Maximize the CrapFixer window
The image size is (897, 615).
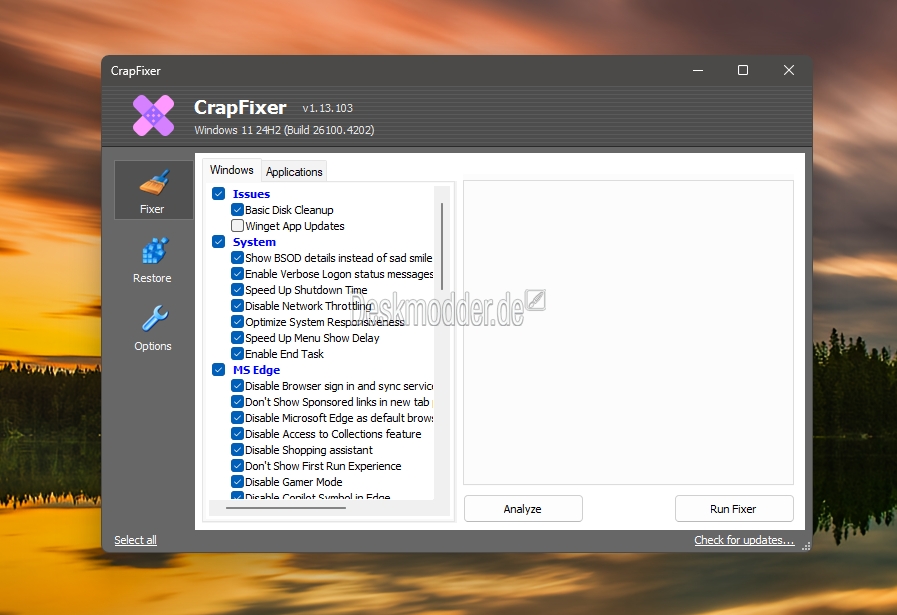(x=743, y=70)
